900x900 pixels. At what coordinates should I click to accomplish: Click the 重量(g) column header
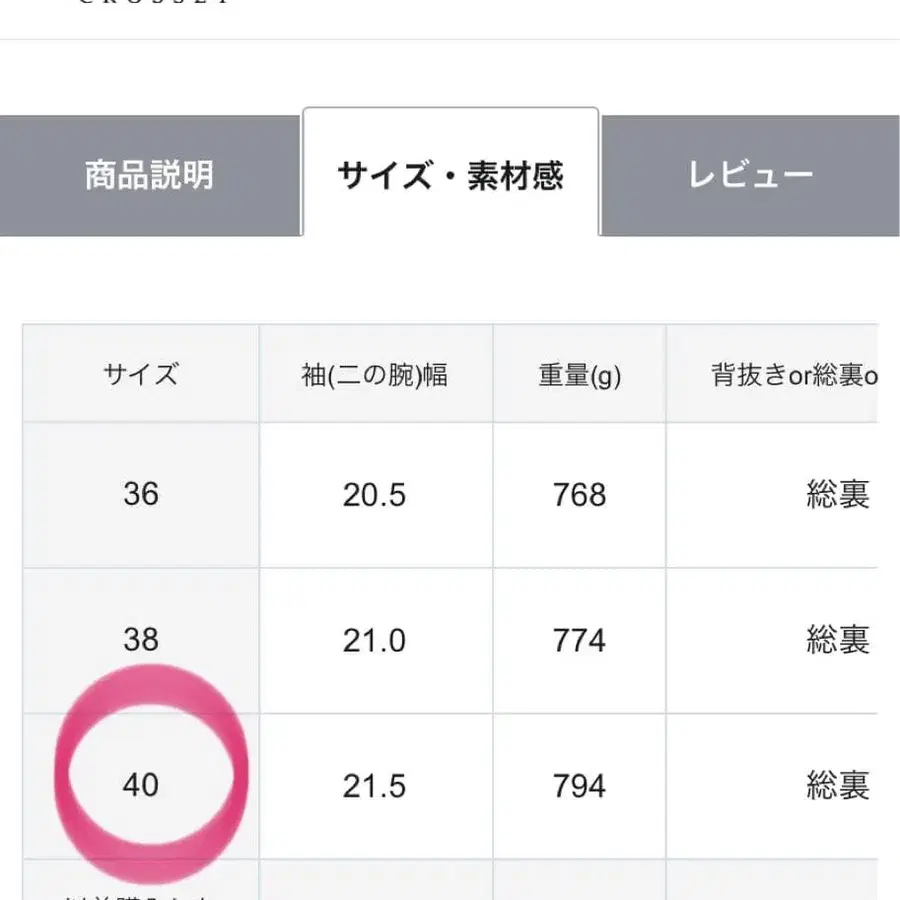click(x=580, y=375)
